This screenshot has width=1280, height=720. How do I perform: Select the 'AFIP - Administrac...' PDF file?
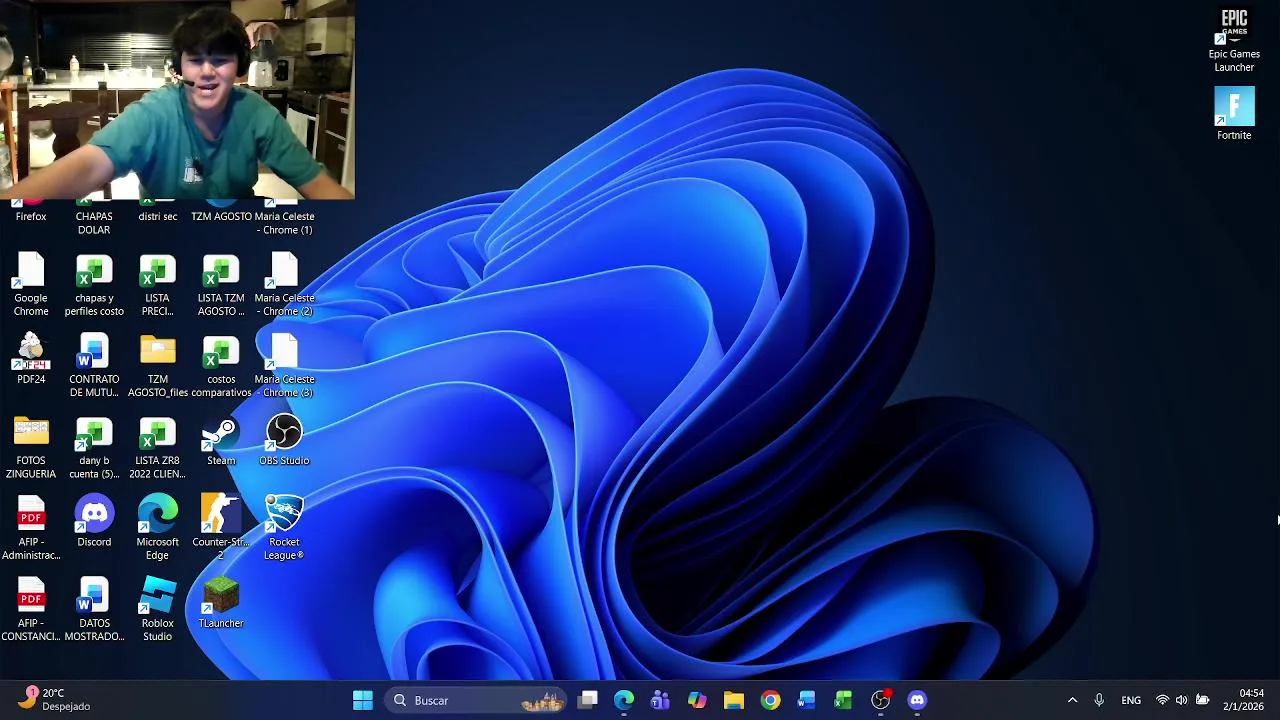point(31,529)
